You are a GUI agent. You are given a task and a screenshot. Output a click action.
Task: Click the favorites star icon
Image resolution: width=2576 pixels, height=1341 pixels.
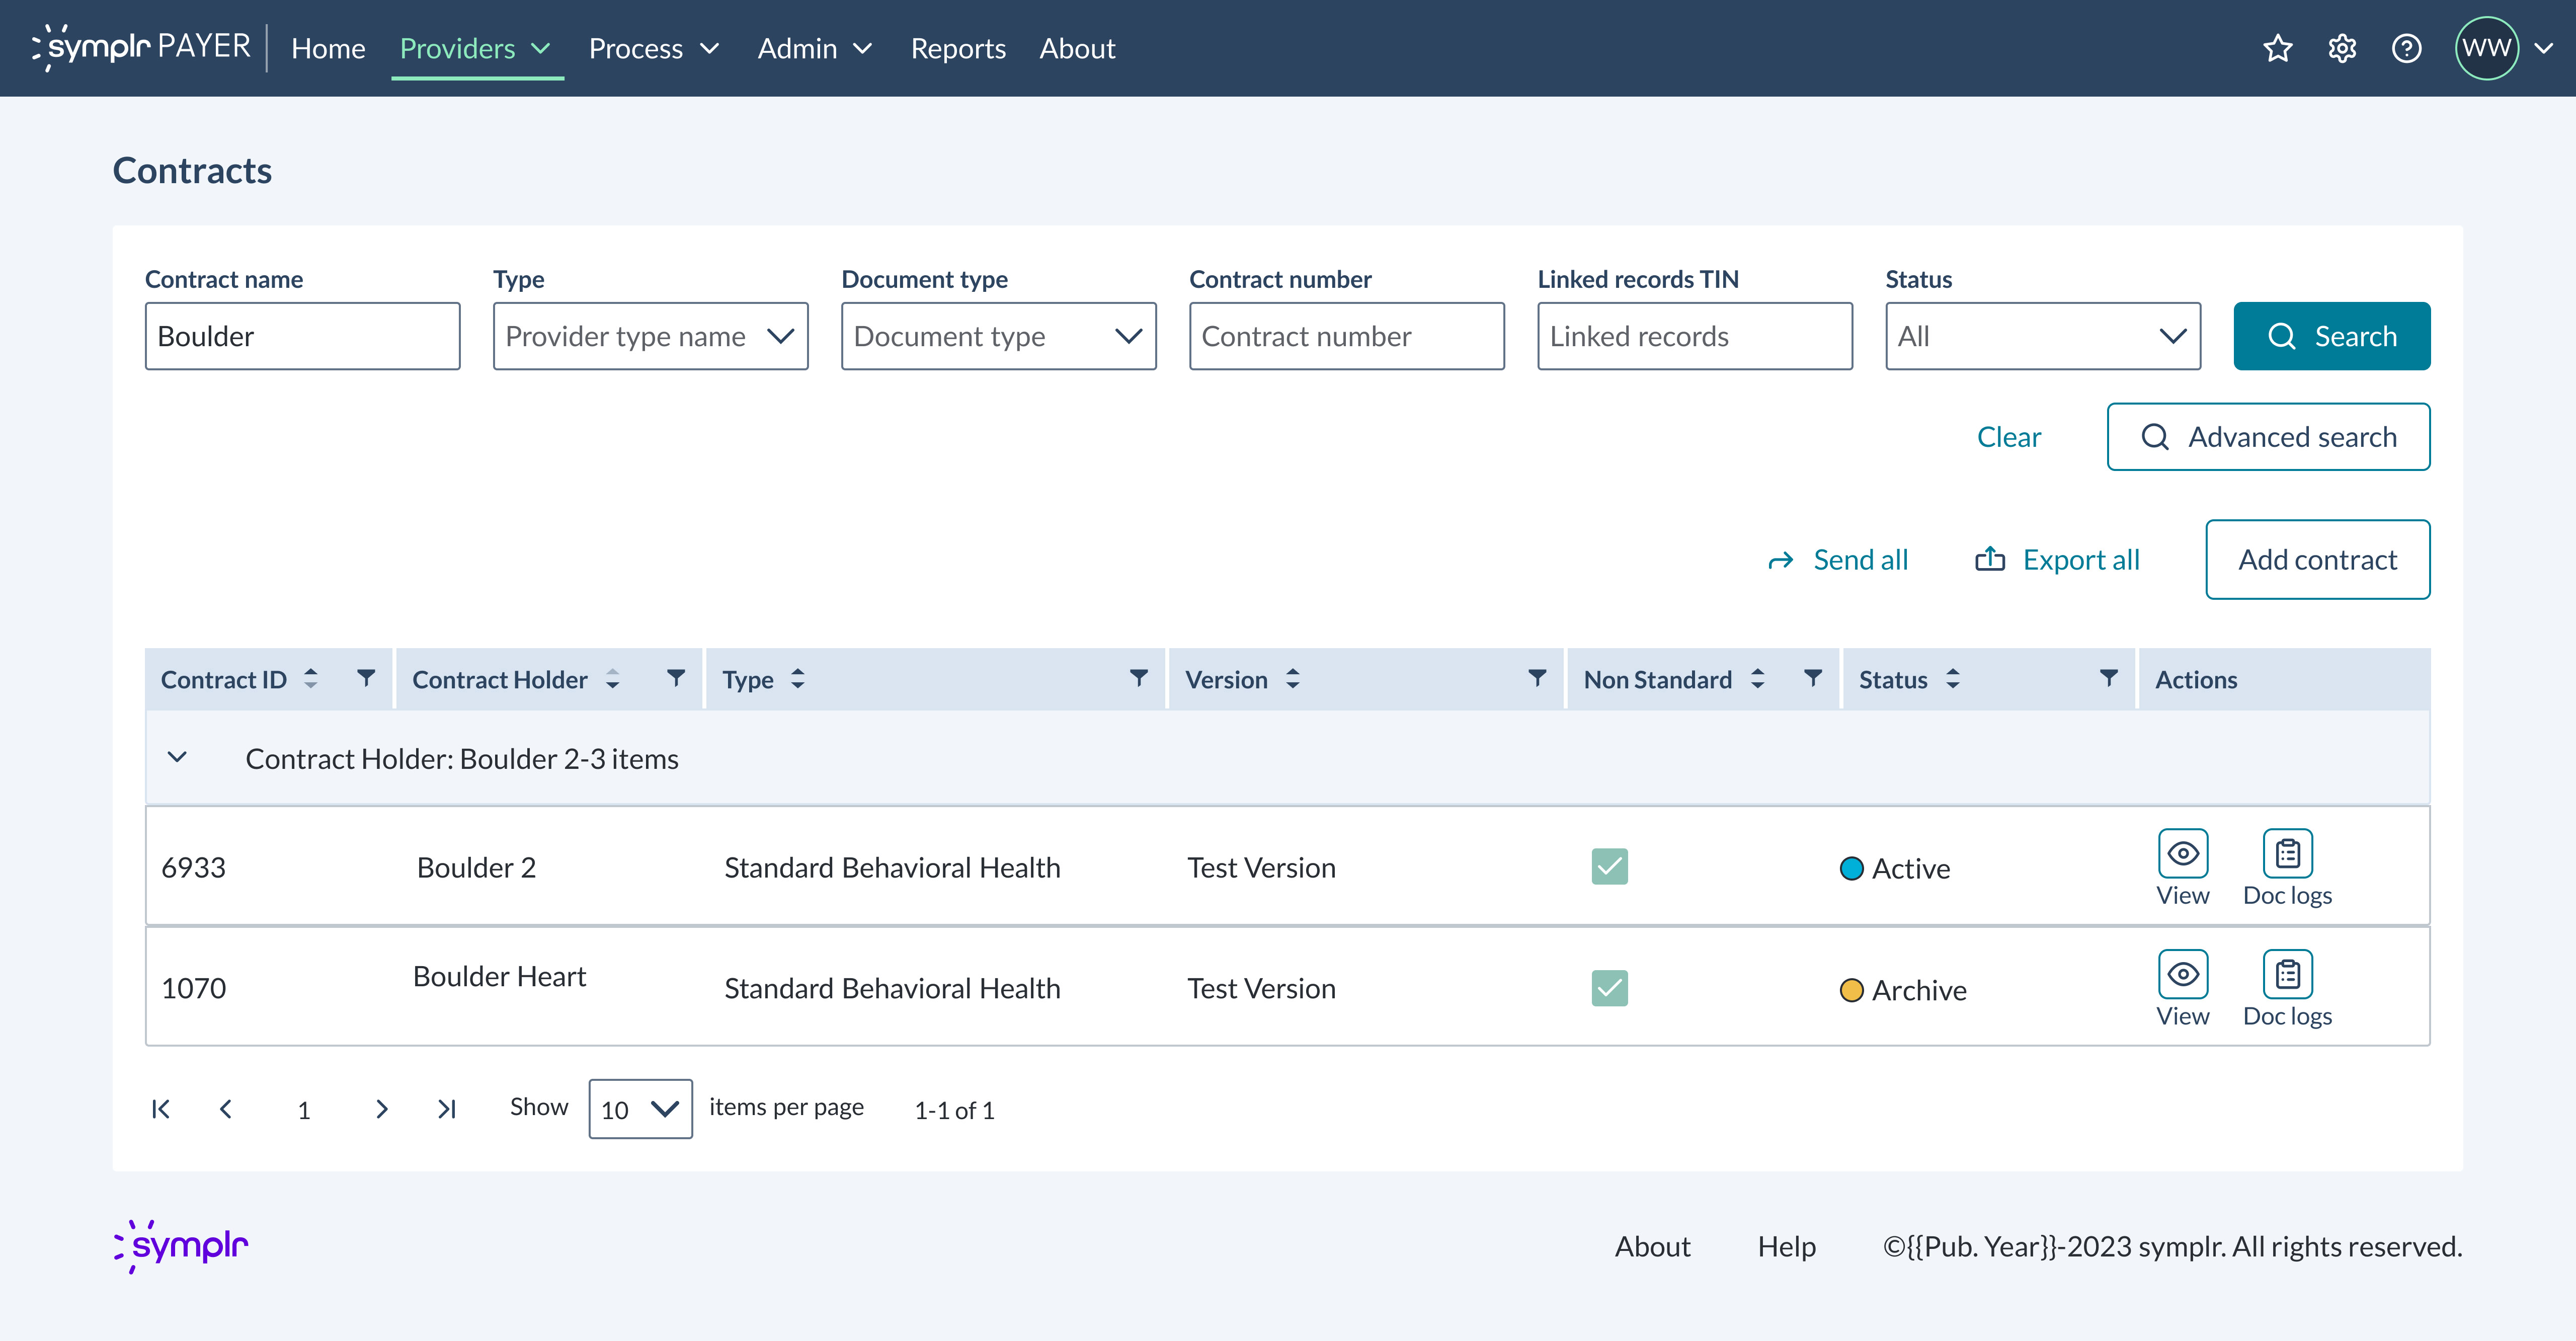click(x=2277, y=48)
